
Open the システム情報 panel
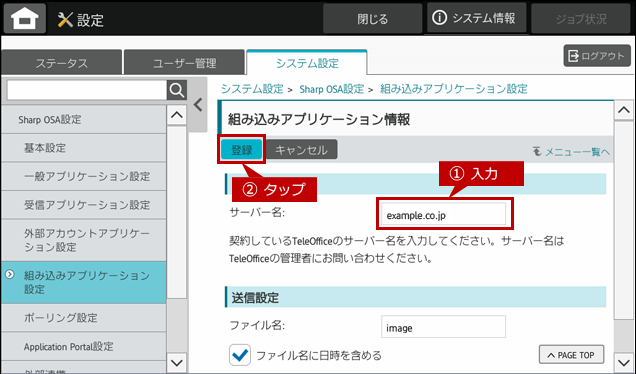(x=476, y=18)
